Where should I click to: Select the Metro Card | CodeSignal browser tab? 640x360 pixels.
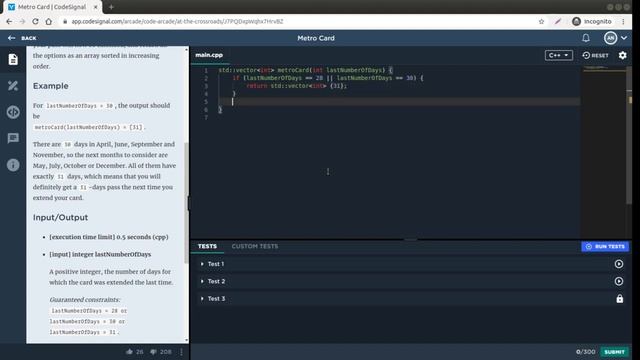(x=52, y=7)
